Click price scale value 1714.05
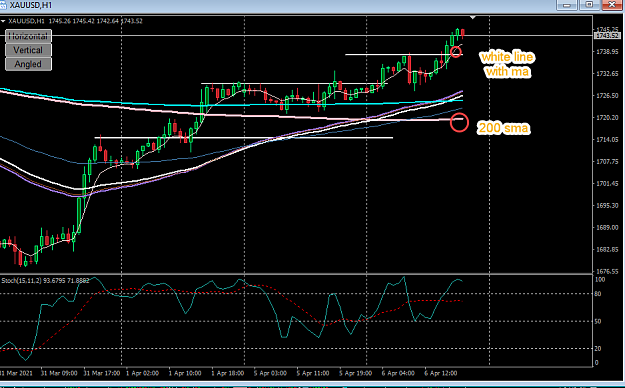The height and width of the screenshot is (388, 625). tap(606, 140)
